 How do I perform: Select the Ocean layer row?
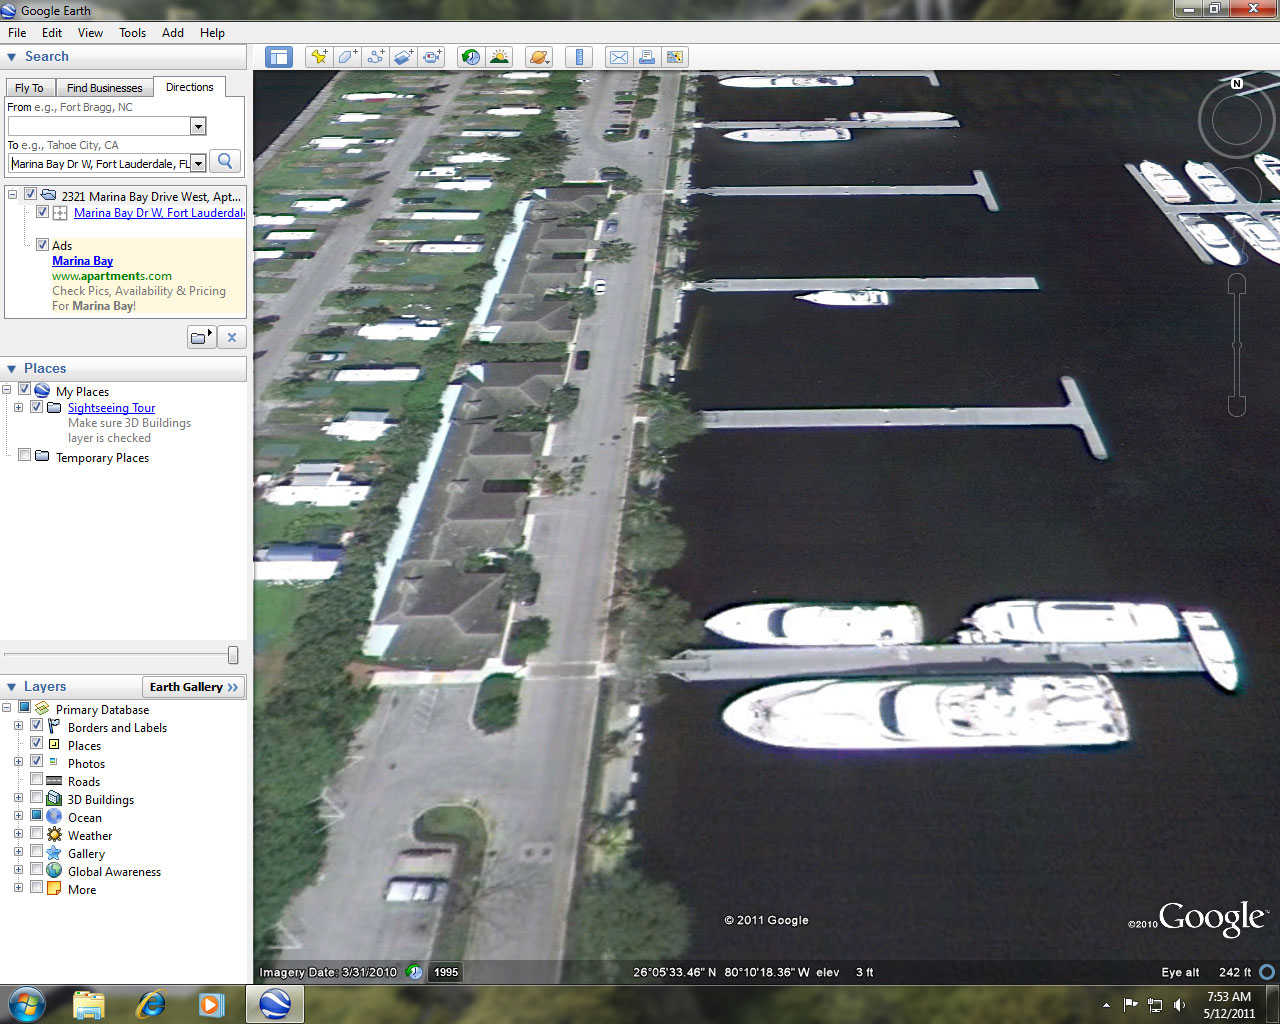85,817
